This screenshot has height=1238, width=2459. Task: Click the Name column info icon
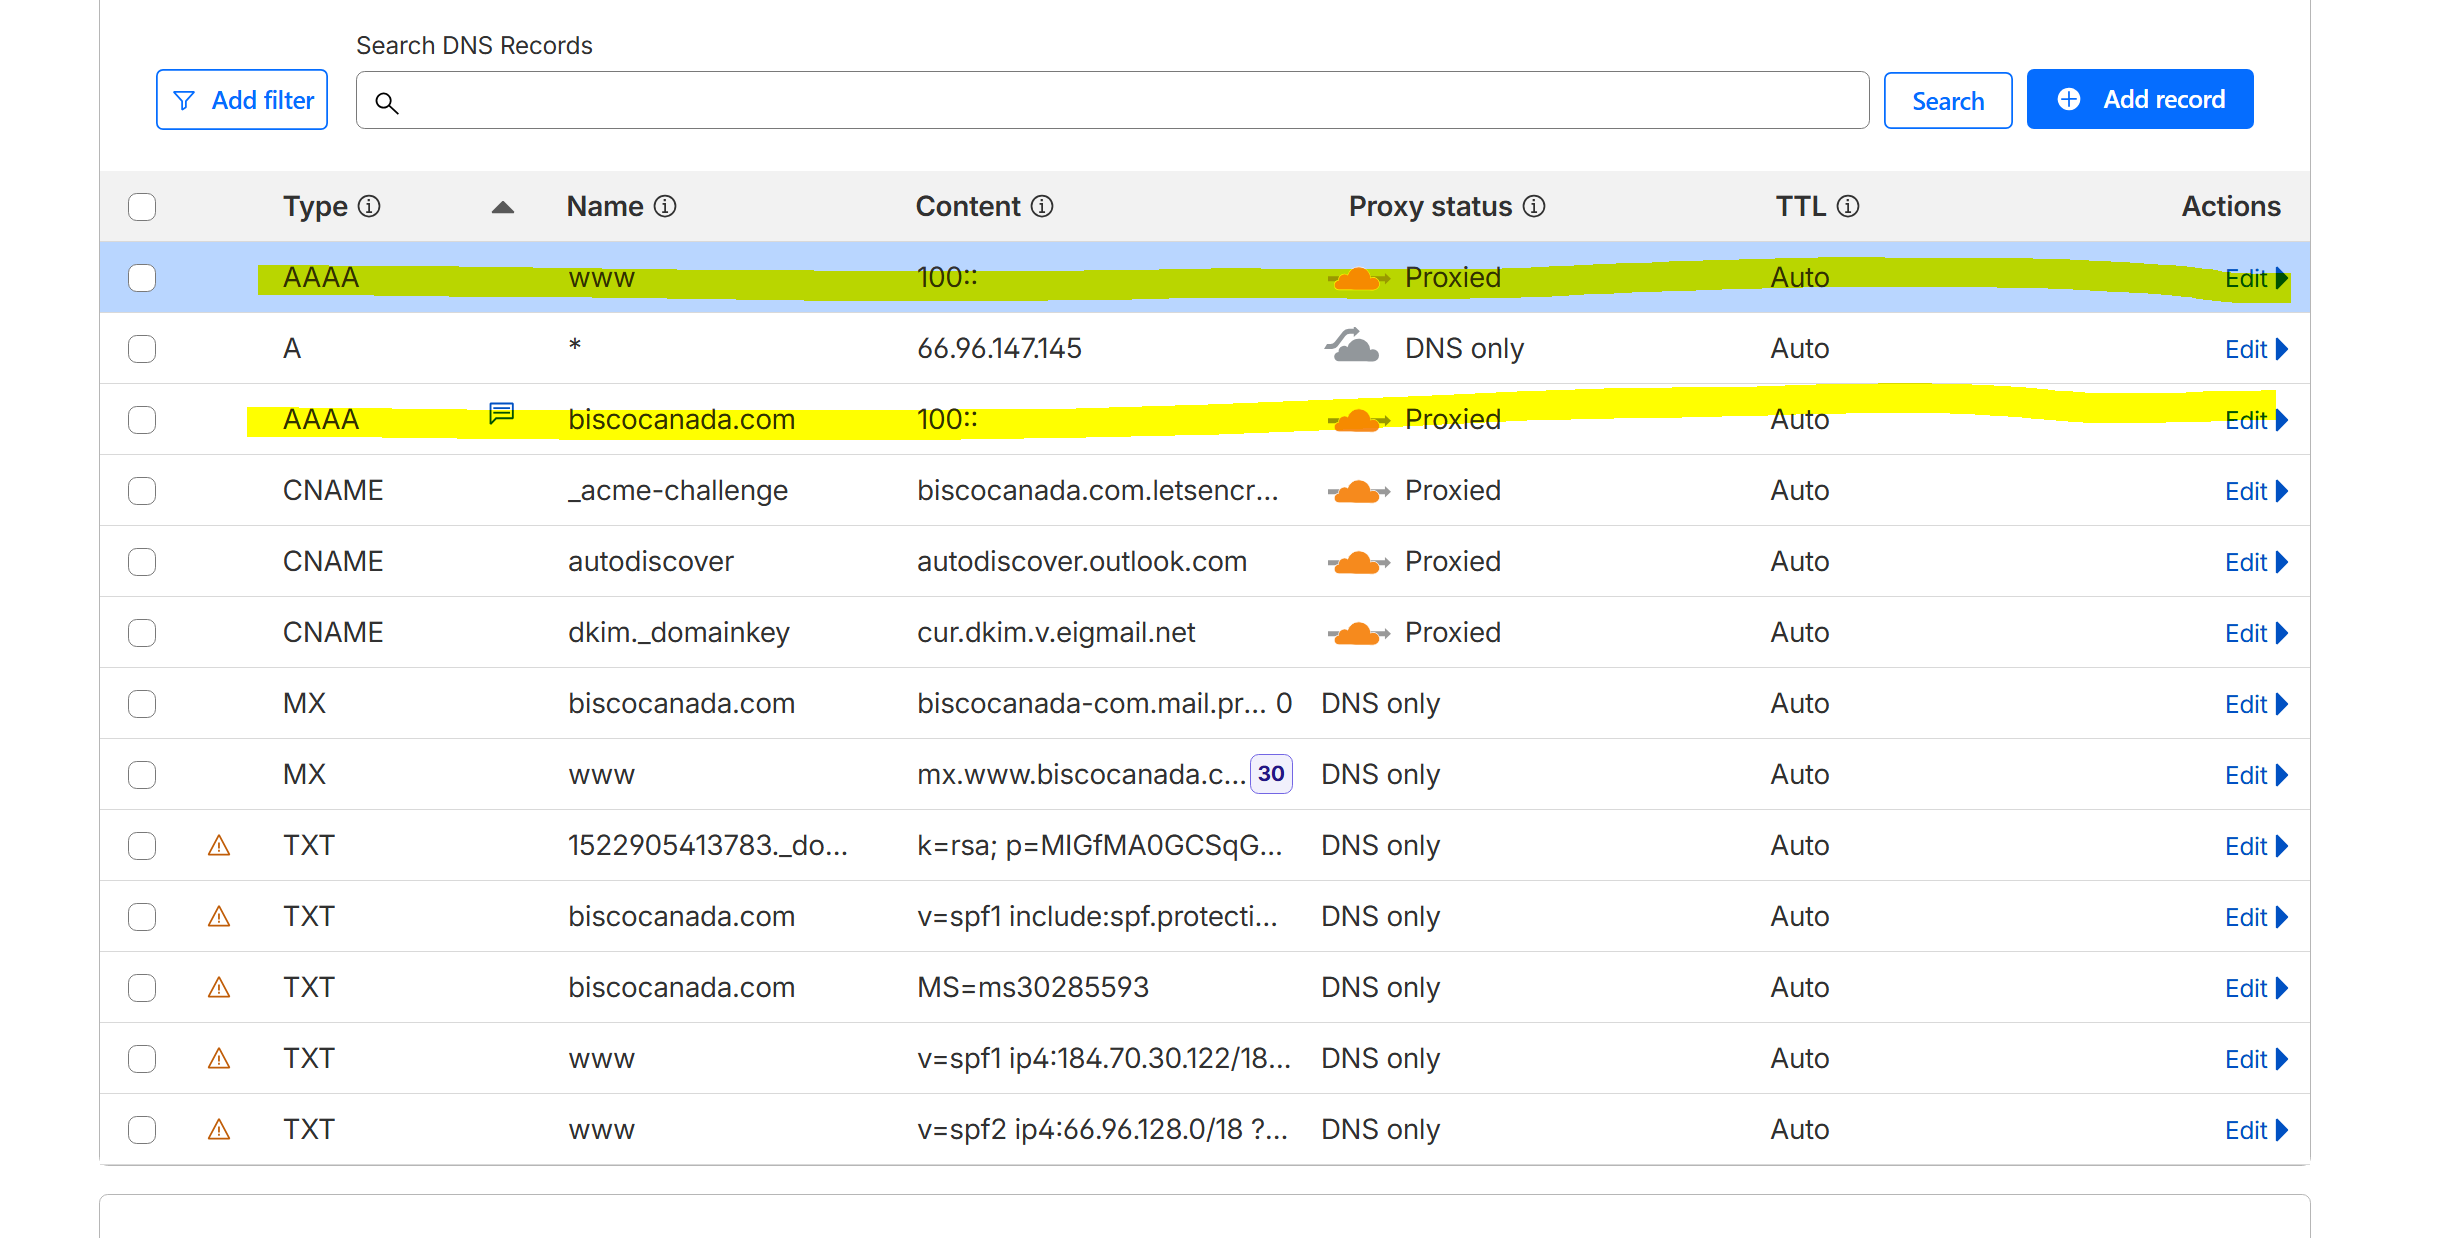click(665, 206)
